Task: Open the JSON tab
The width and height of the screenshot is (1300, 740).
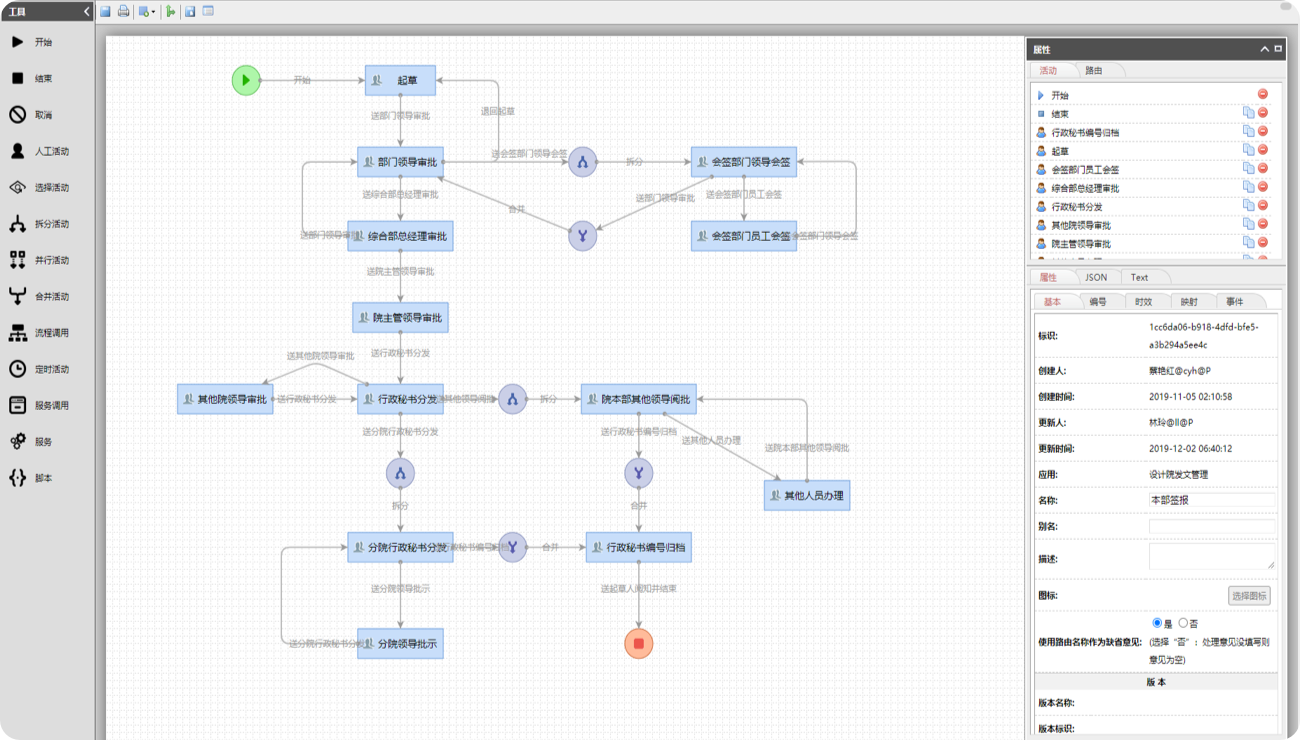Action: coord(1096,277)
